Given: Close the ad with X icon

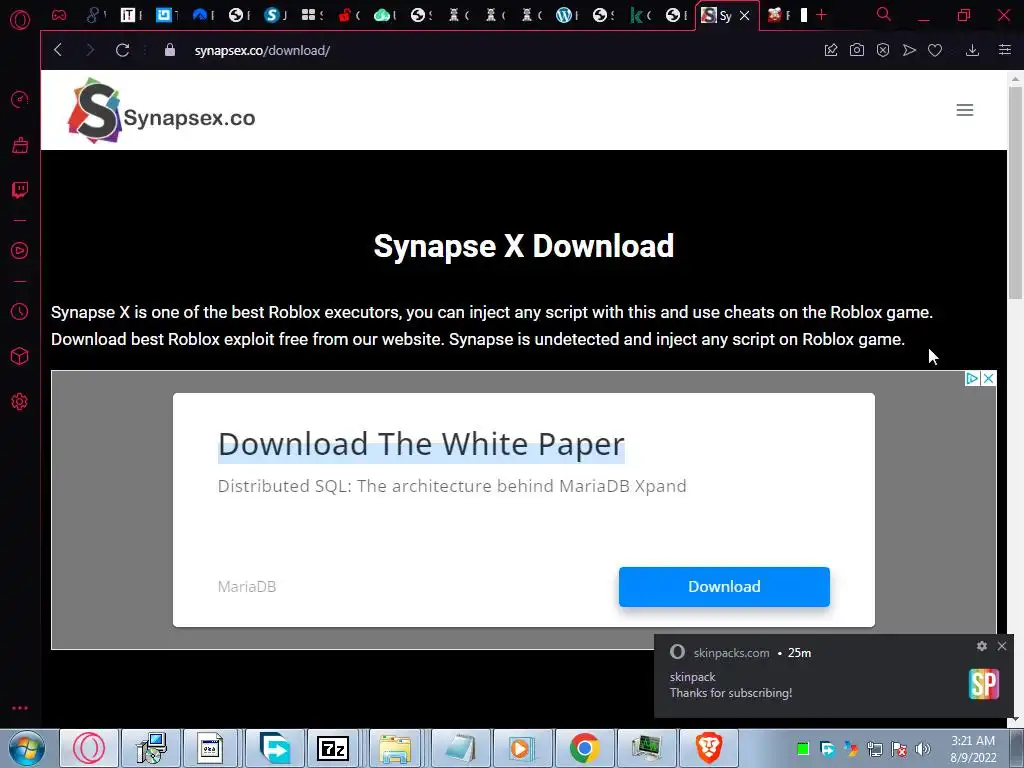Looking at the screenshot, I should (x=989, y=378).
